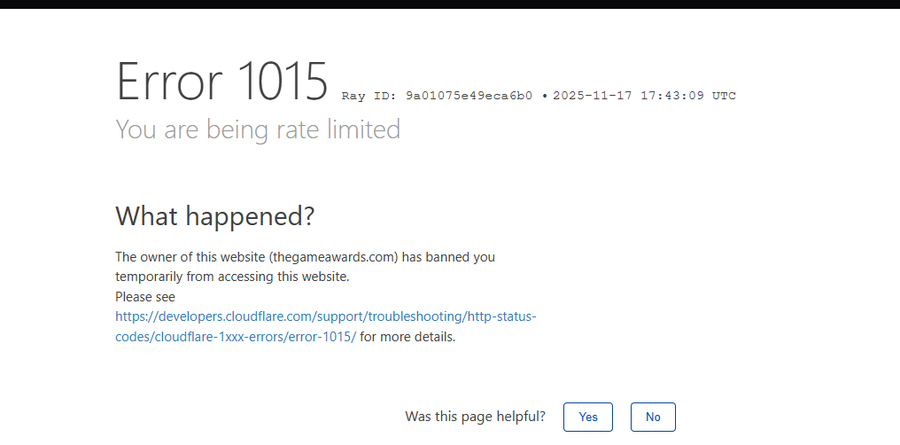The height and width of the screenshot is (445, 900).
Task: Open the developers.cloudflare.com troubleshooting link
Action: (x=326, y=316)
